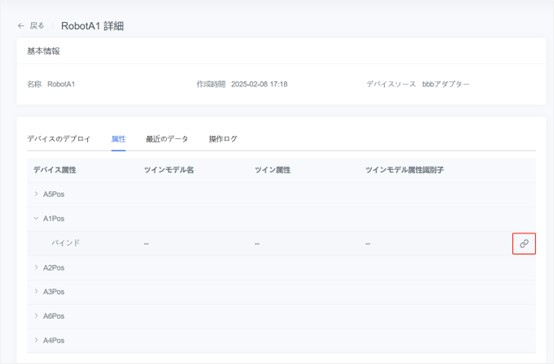
Task: Open the 操作ログ tab
Action: point(223,139)
